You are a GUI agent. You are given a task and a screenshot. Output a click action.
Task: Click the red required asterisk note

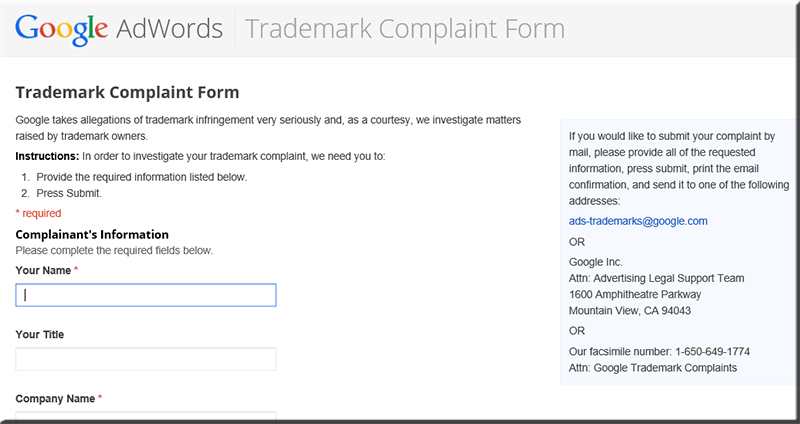[x=38, y=213]
